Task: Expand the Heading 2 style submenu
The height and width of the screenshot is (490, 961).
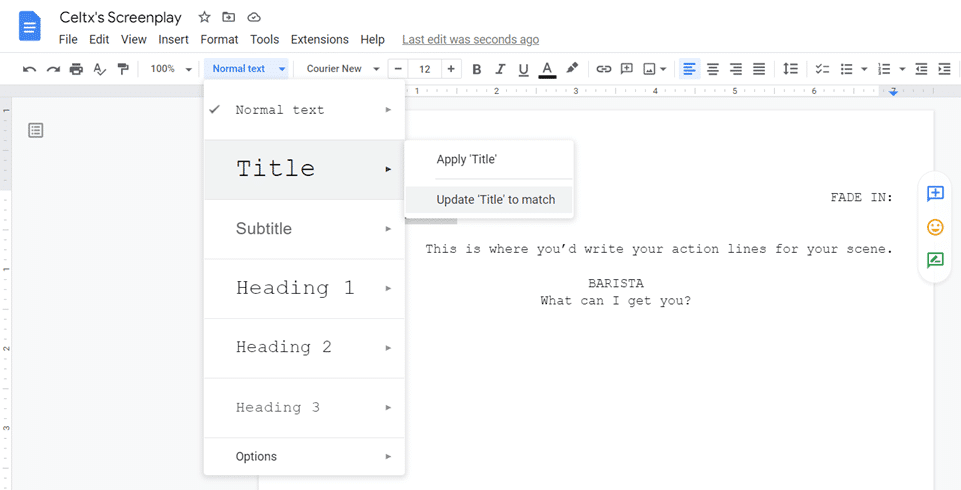Action: click(388, 347)
